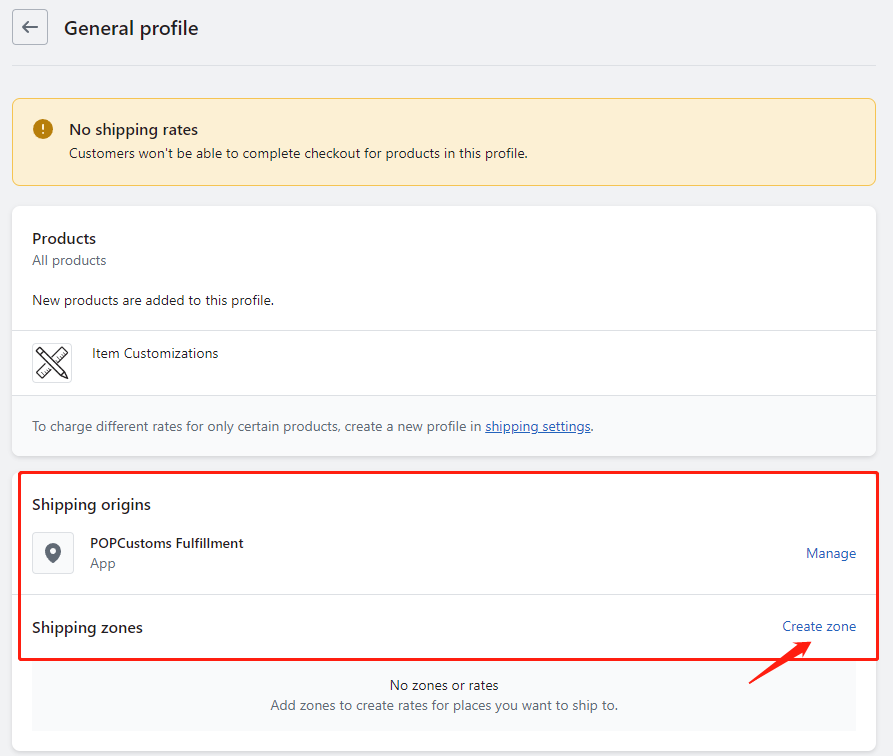Click the Products section heading
The height and width of the screenshot is (756, 893).
coord(64,238)
